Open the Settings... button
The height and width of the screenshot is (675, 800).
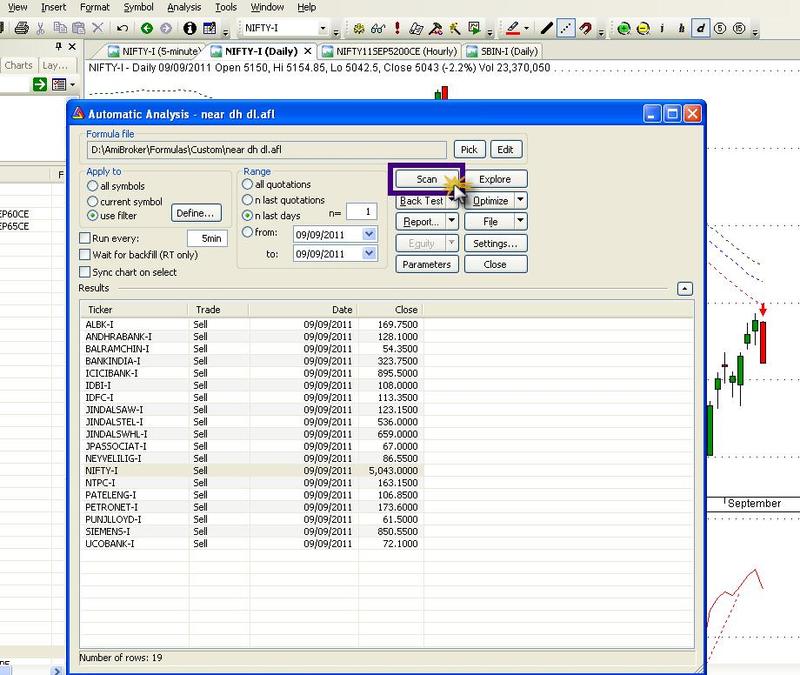tap(495, 243)
